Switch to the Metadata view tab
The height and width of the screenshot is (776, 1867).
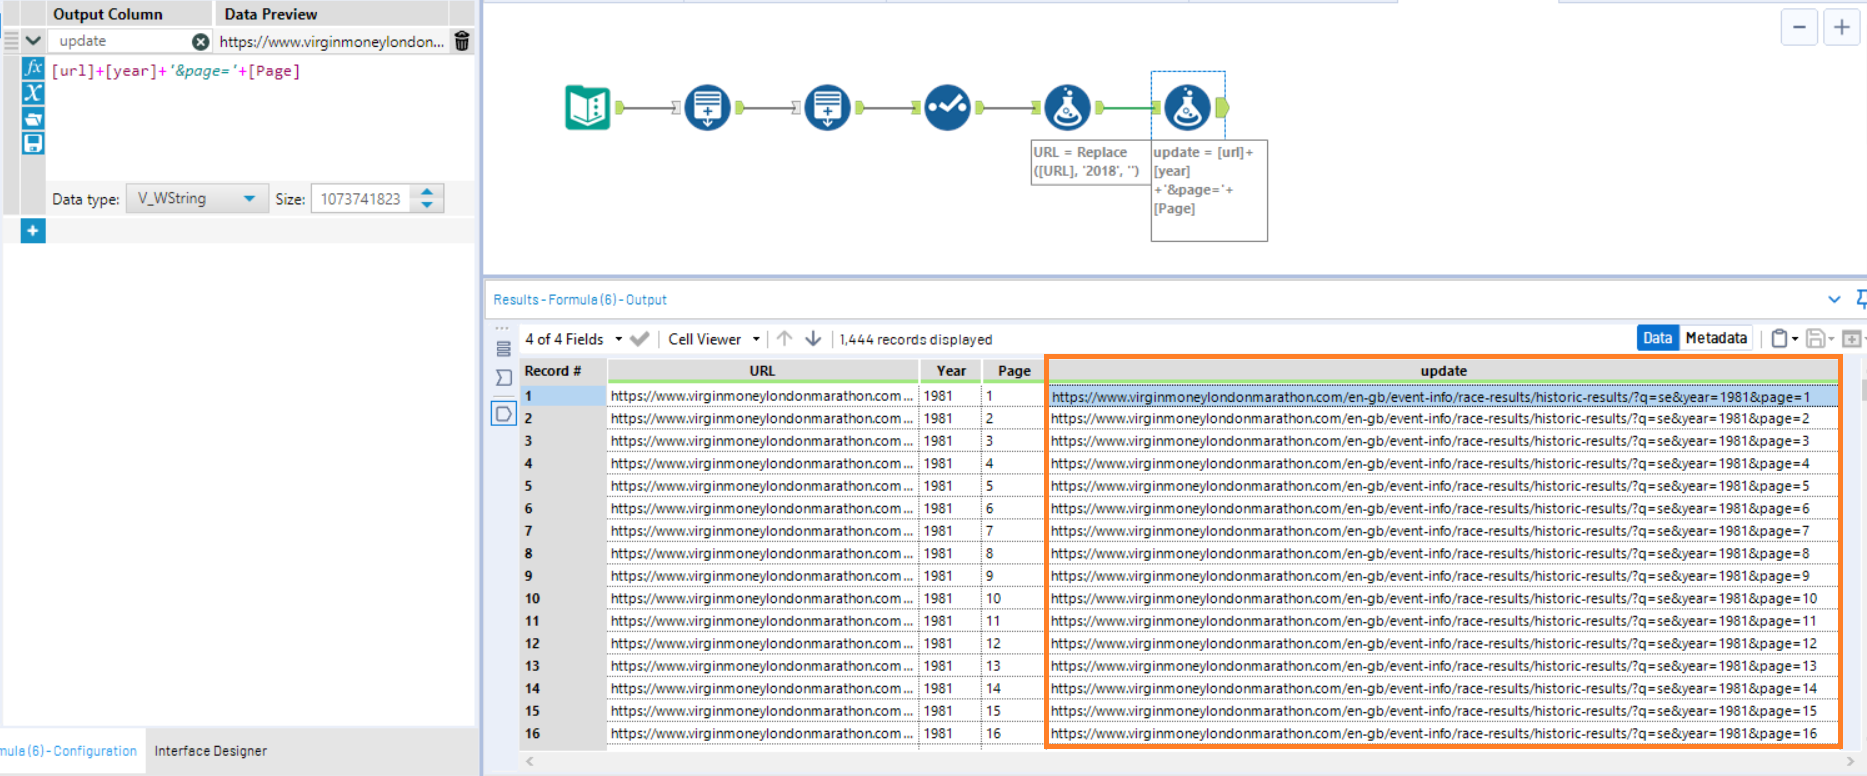point(1716,338)
